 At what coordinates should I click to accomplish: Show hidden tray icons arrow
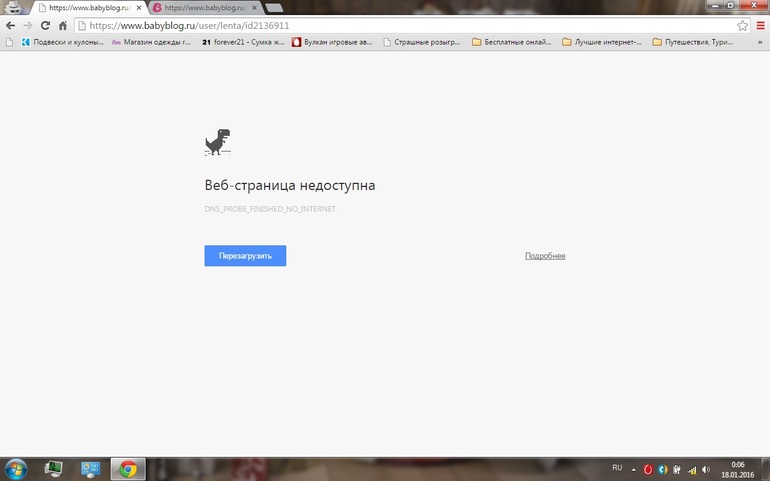pyautogui.click(x=633, y=470)
